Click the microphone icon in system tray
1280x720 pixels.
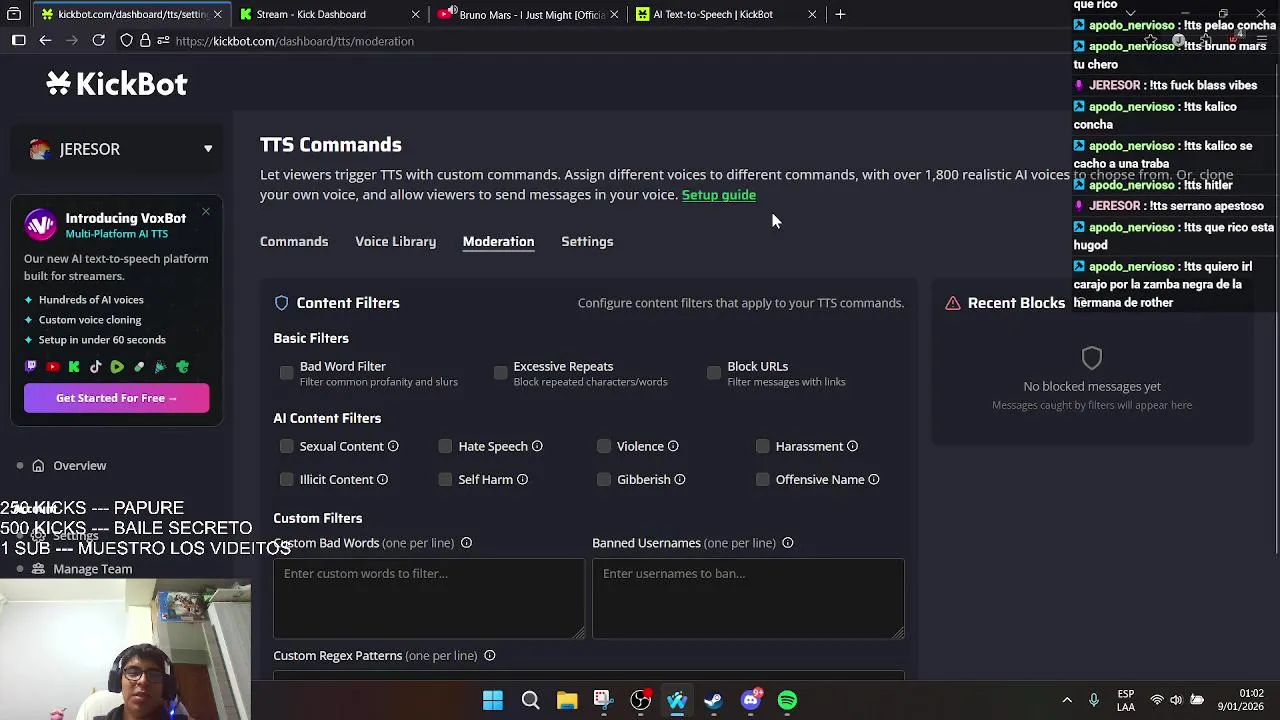click(1093, 700)
